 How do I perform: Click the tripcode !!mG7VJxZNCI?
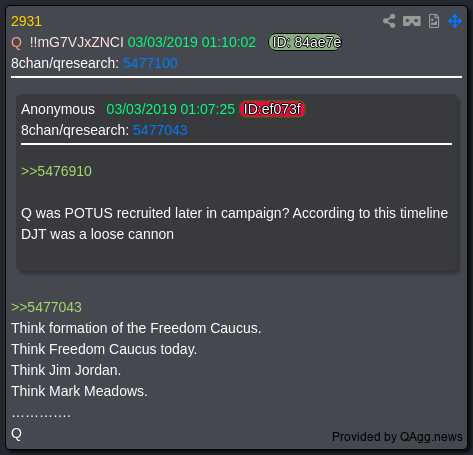tap(76, 42)
